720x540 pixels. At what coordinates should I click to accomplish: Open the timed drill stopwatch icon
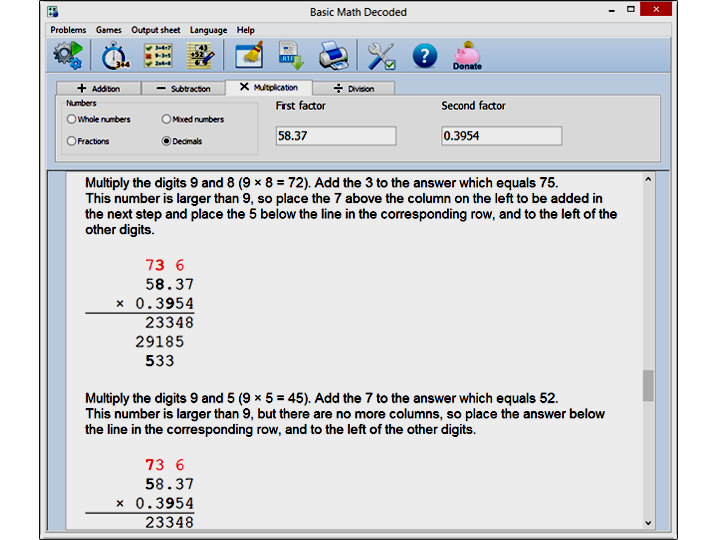point(115,56)
